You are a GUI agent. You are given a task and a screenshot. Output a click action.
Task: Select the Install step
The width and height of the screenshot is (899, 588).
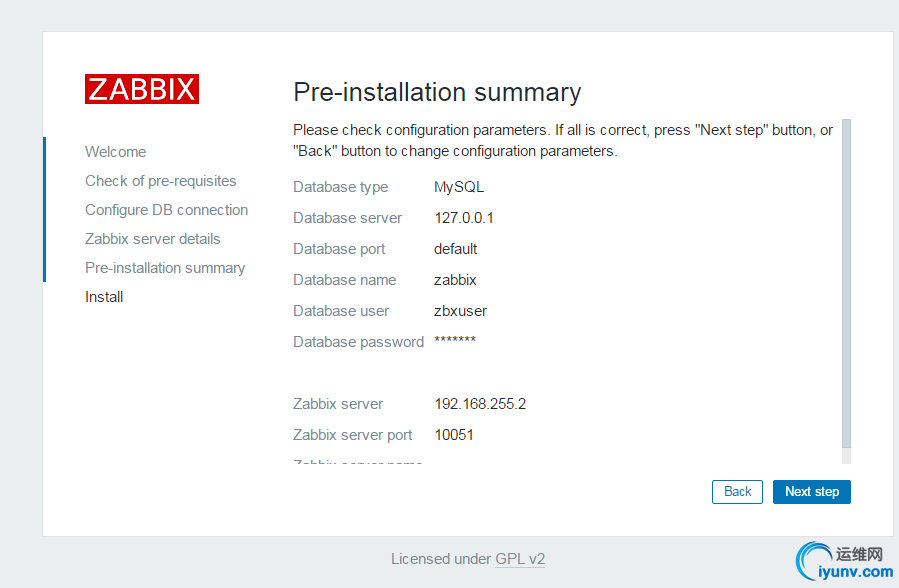pos(105,297)
